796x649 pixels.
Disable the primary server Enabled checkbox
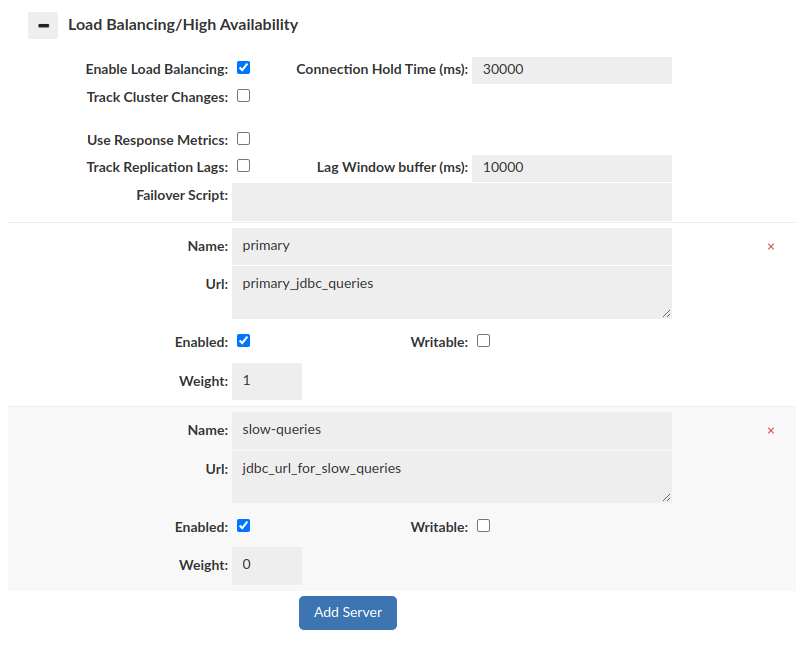coord(243,340)
